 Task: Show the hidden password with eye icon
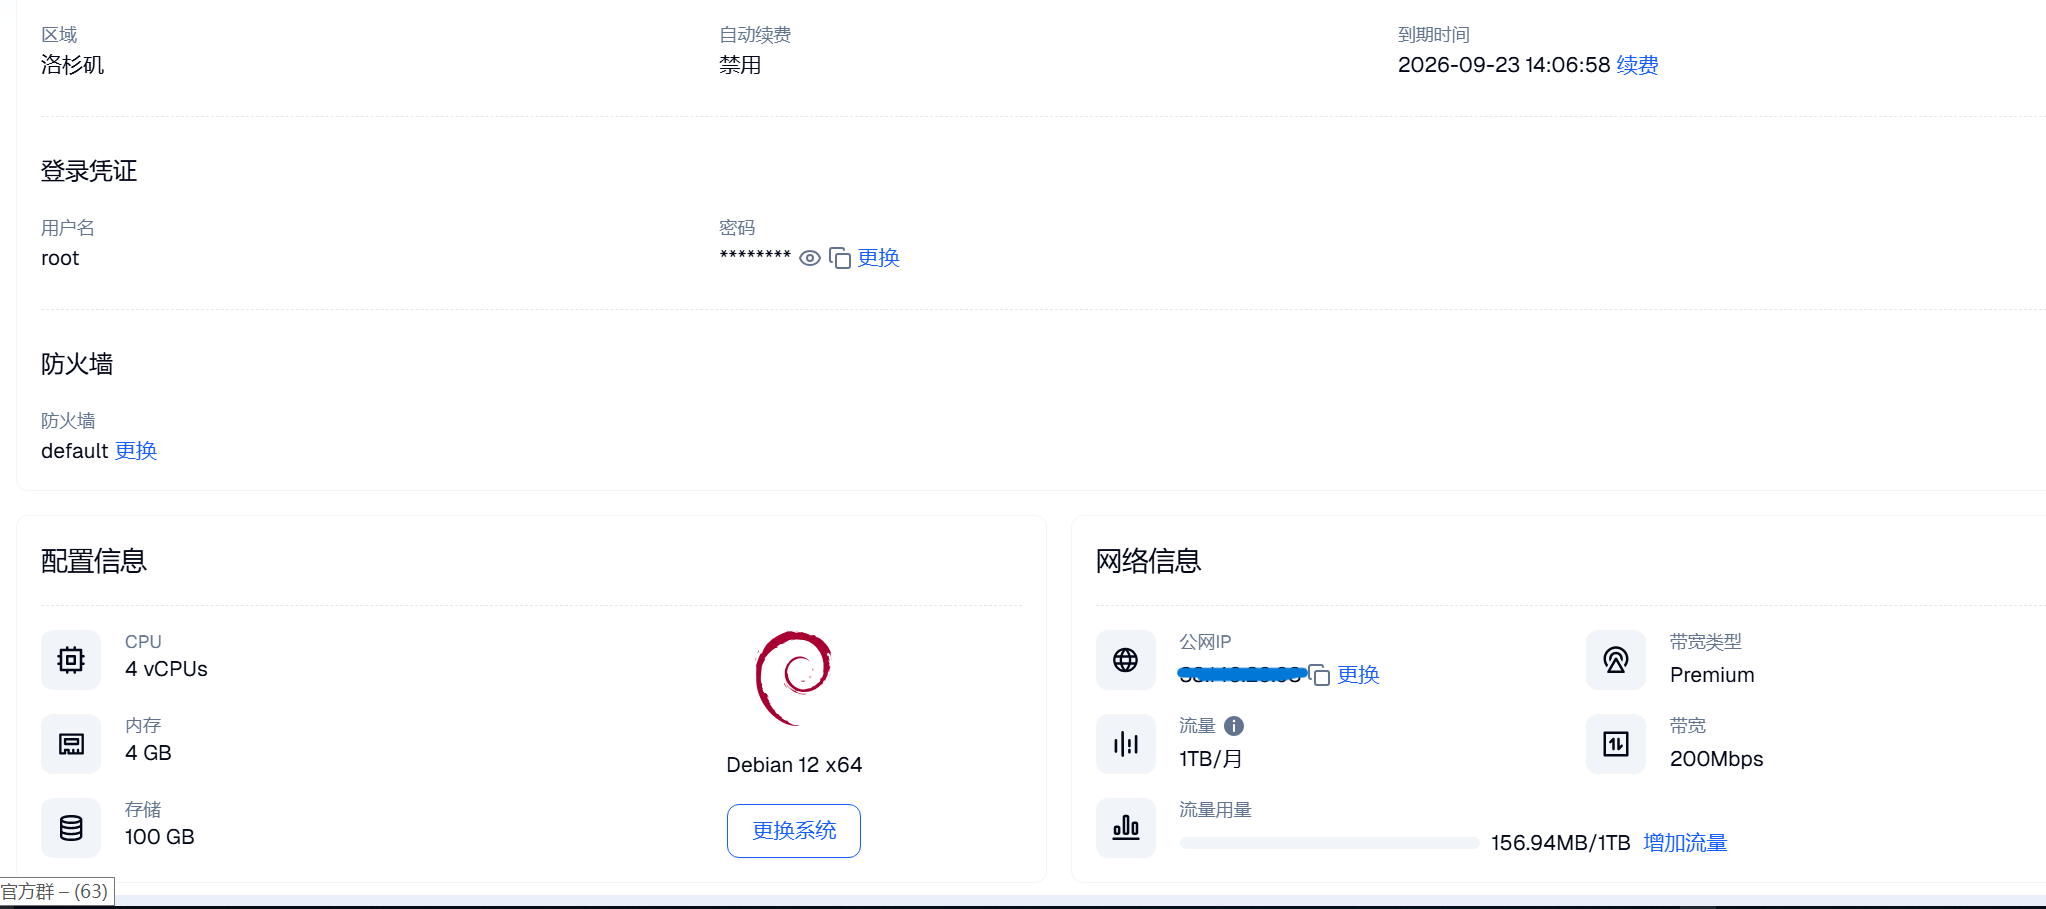[x=810, y=259]
